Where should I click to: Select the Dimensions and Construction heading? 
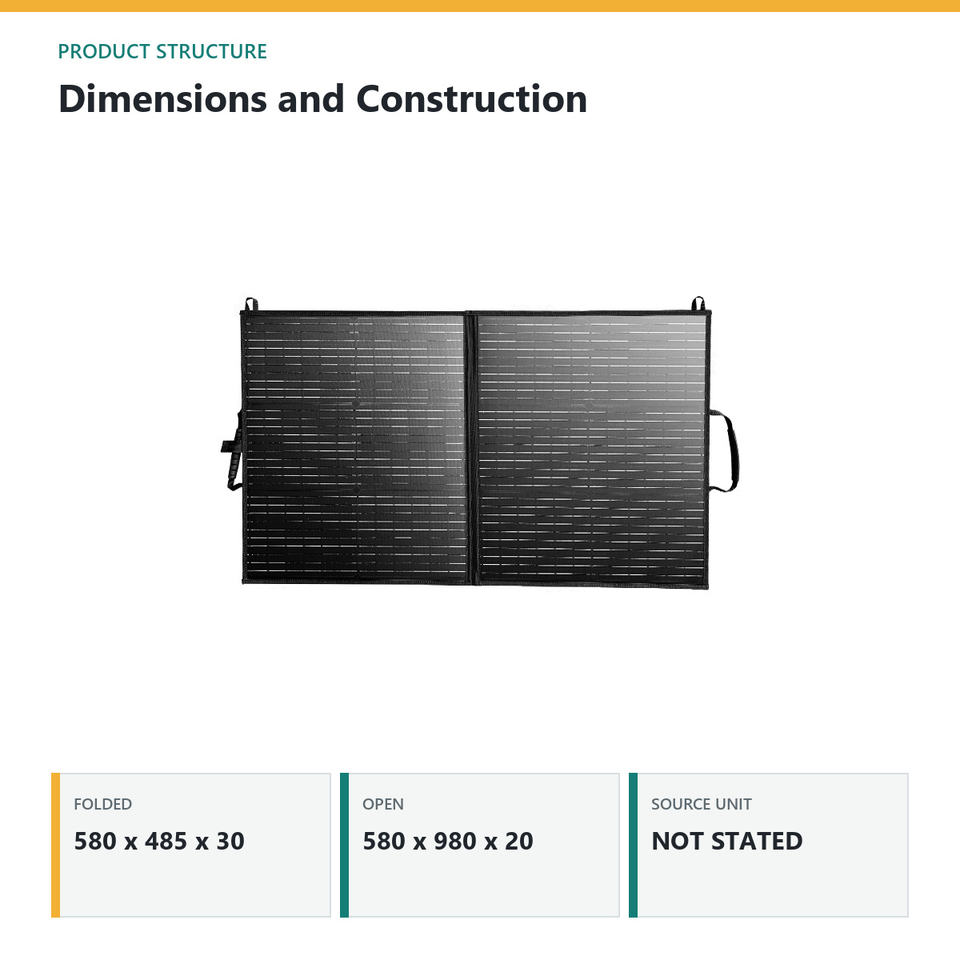pyautogui.click(x=323, y=99)
